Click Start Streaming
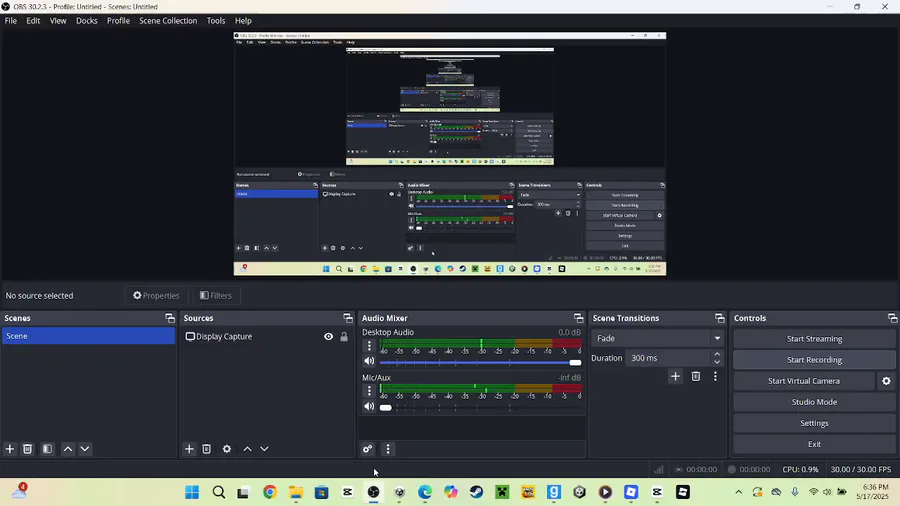This screenshot has width=900, height=506. pos(814,338)
